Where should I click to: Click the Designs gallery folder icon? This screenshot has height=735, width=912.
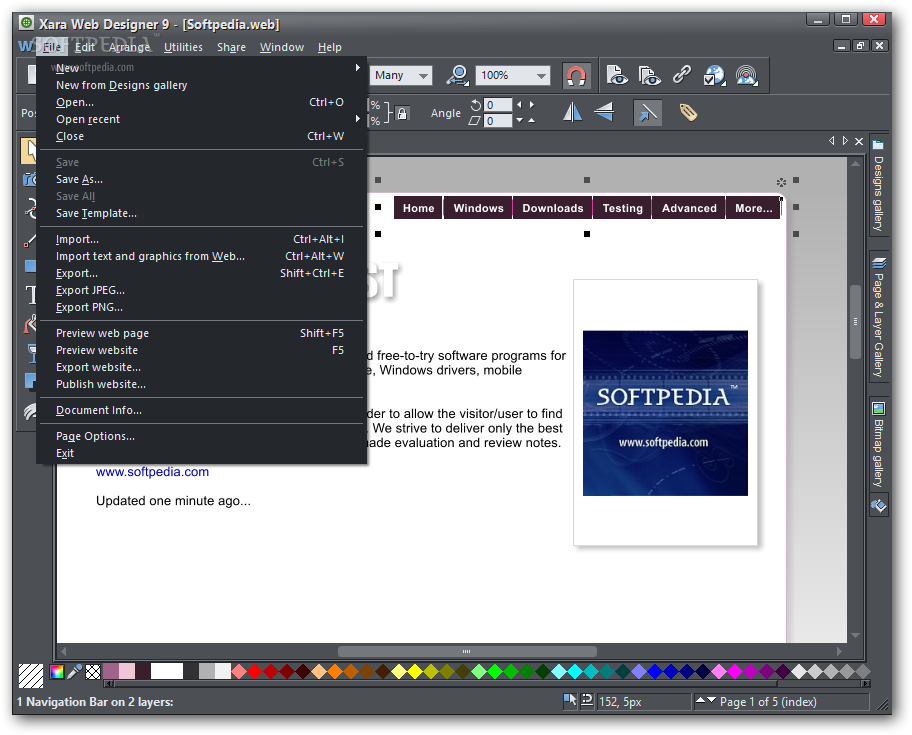click(x=878, y=144)
